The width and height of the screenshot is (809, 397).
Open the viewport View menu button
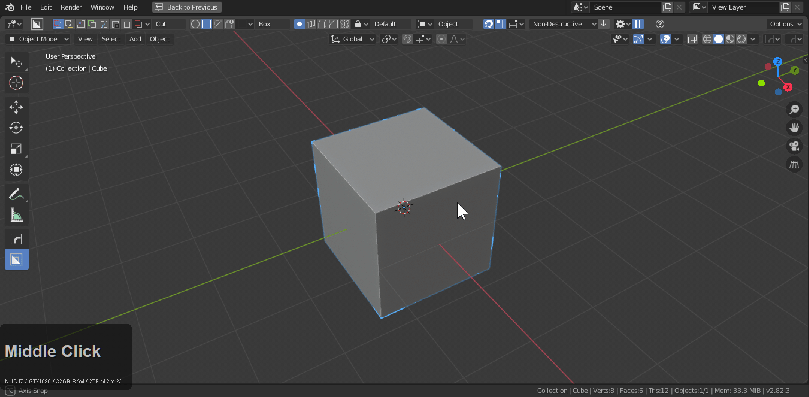tap(85, 39)
